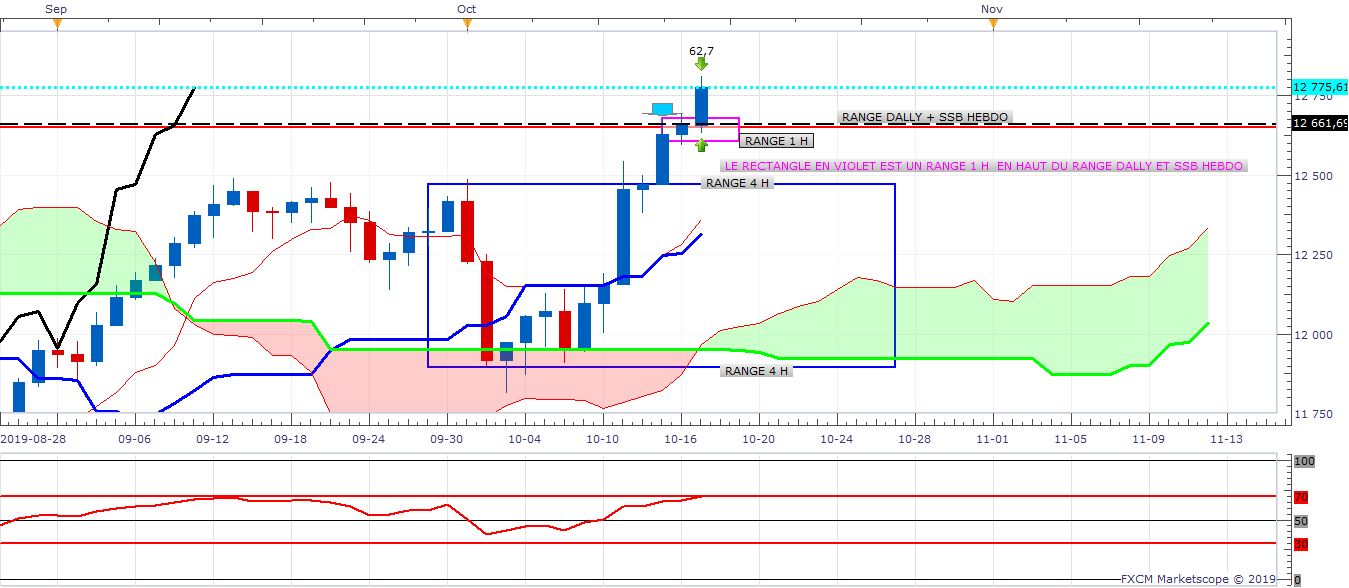Viewport: 1349px width, 588px height.
Task: Click the 11 750 price axis label
Action: (x=1314, y=414)
